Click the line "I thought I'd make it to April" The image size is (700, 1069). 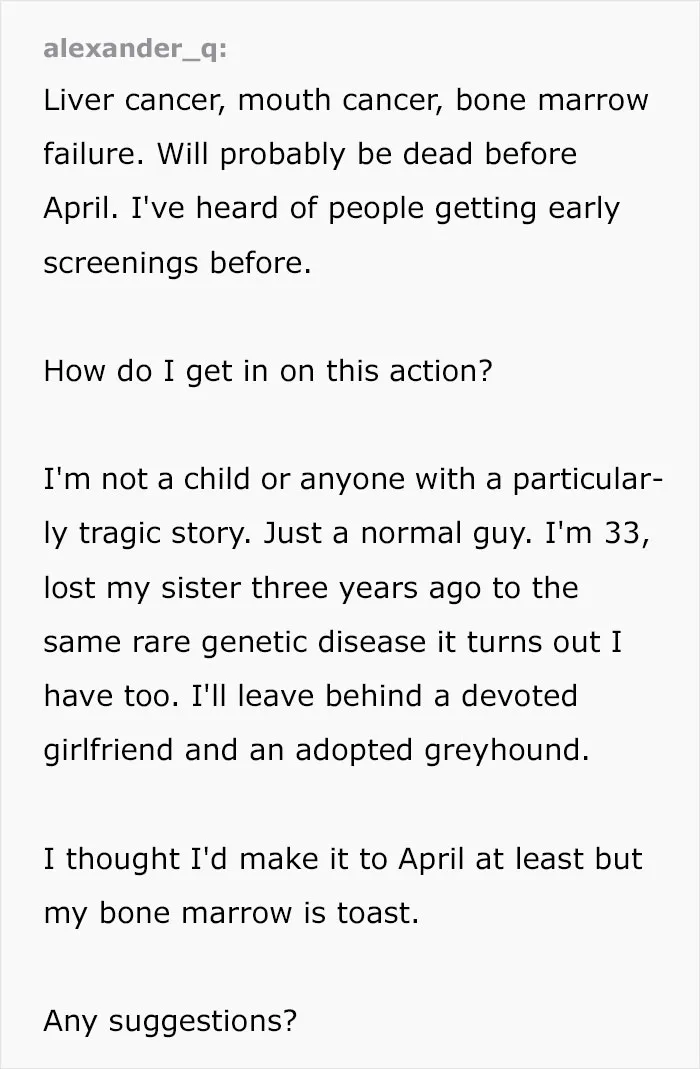point(343,858)
